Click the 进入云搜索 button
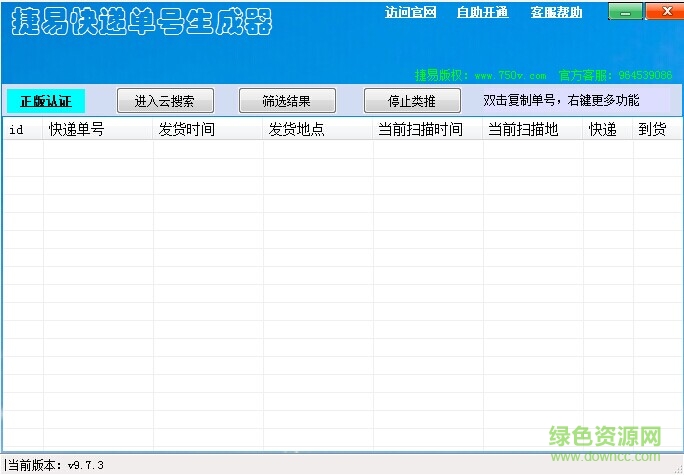 (x=165, y=101)
